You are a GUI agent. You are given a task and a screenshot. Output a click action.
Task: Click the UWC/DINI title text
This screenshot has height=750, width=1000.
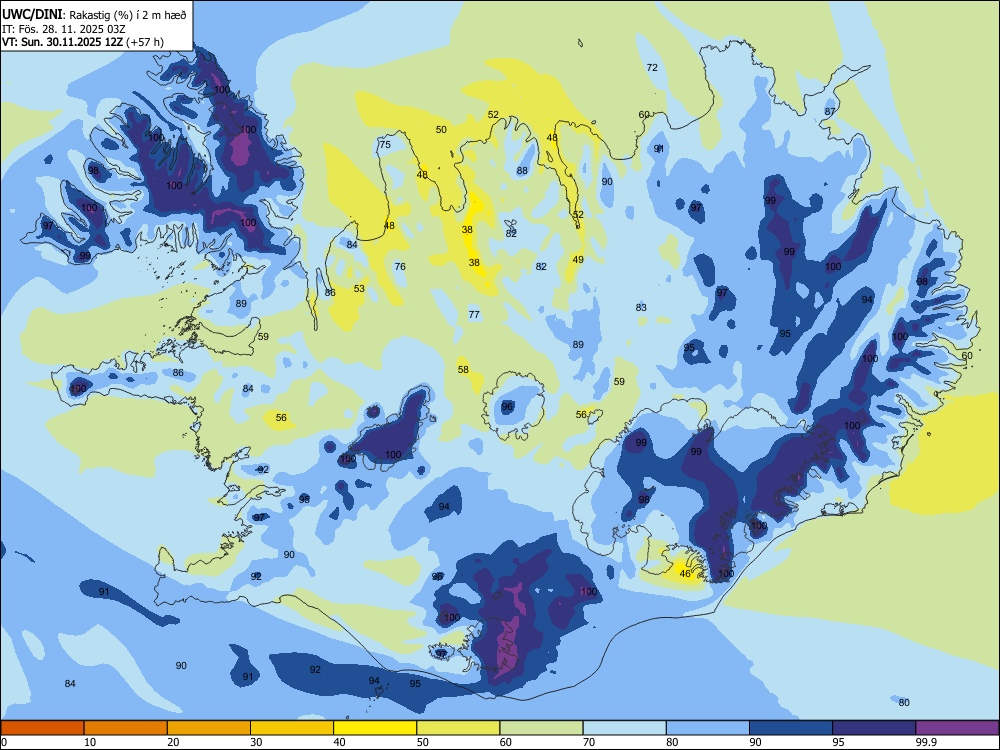(32, 14)
